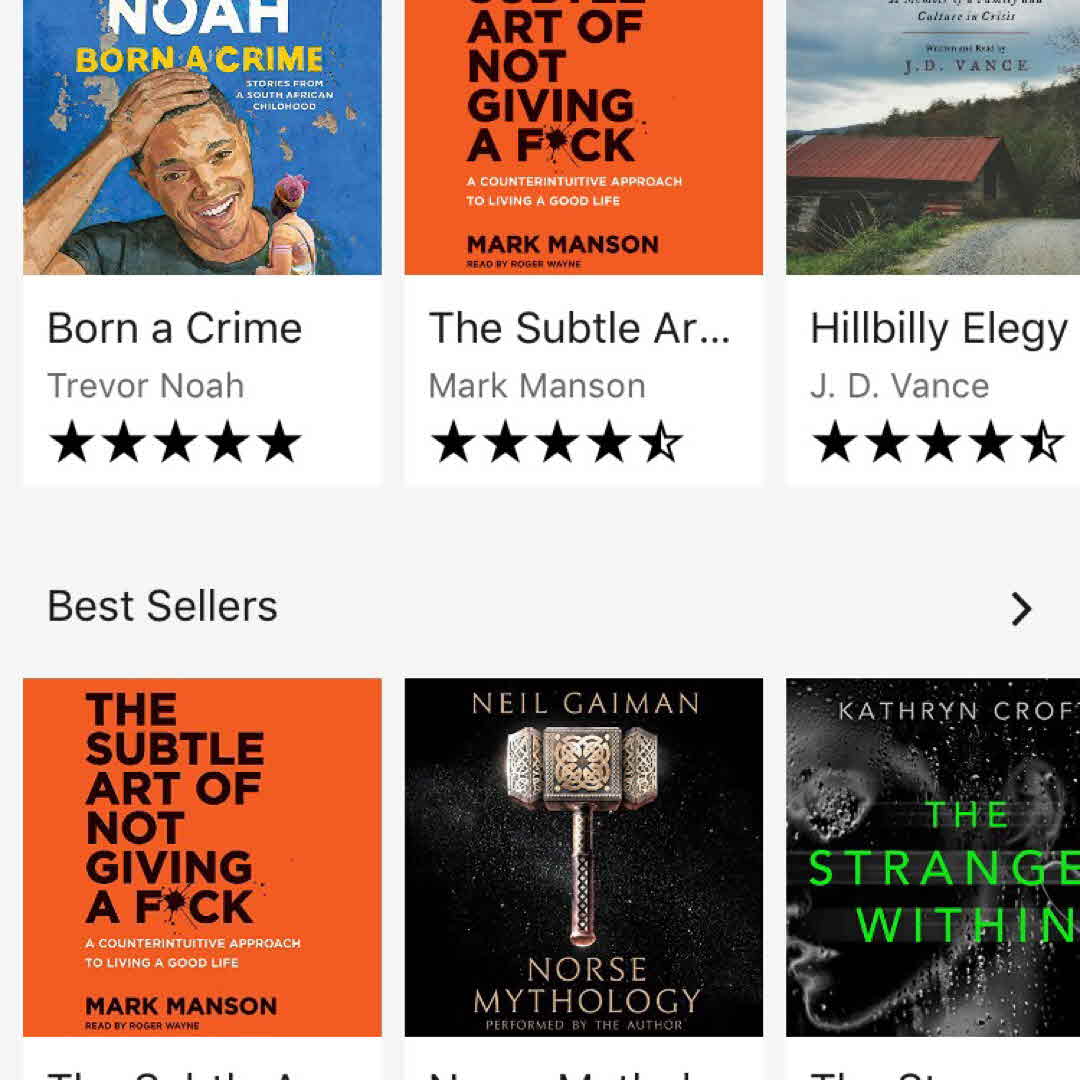The width and height of the screenshot is (1080, 1080).
Task: Open Subtle Art cover in Best Sellers
Action: point(202,857)
